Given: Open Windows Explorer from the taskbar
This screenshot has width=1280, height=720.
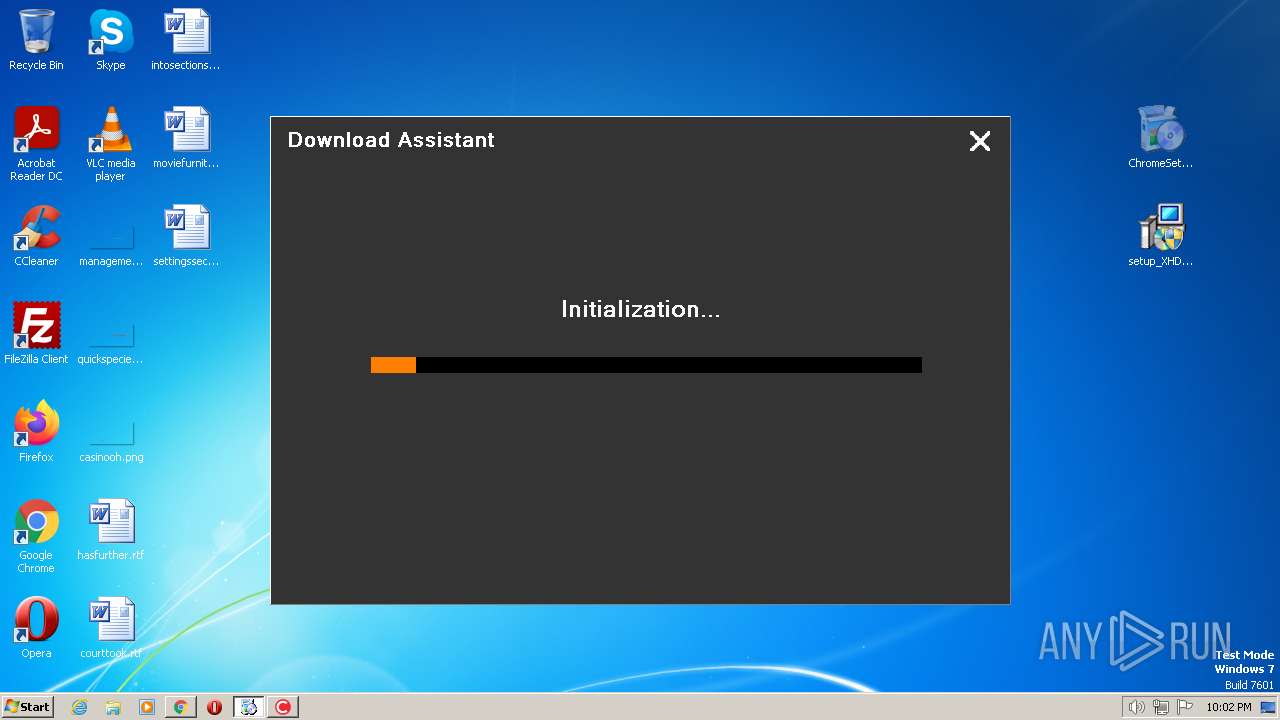Looking at the screenshot, I should 113,707.
